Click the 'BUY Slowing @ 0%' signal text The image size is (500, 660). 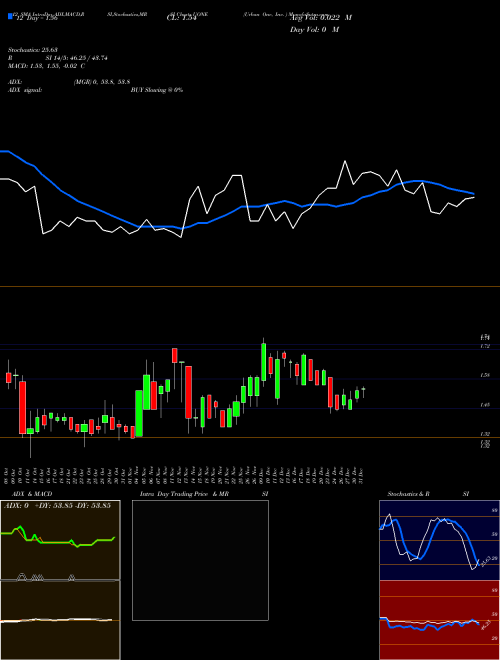click(x=157, y=90)
